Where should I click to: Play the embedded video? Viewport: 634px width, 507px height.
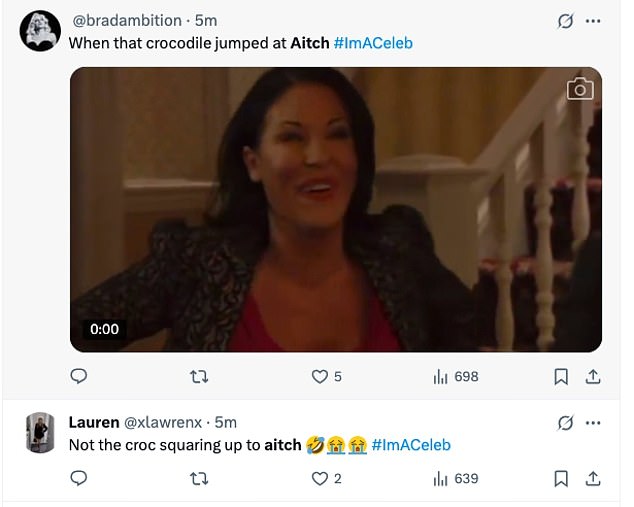(335, 210)
